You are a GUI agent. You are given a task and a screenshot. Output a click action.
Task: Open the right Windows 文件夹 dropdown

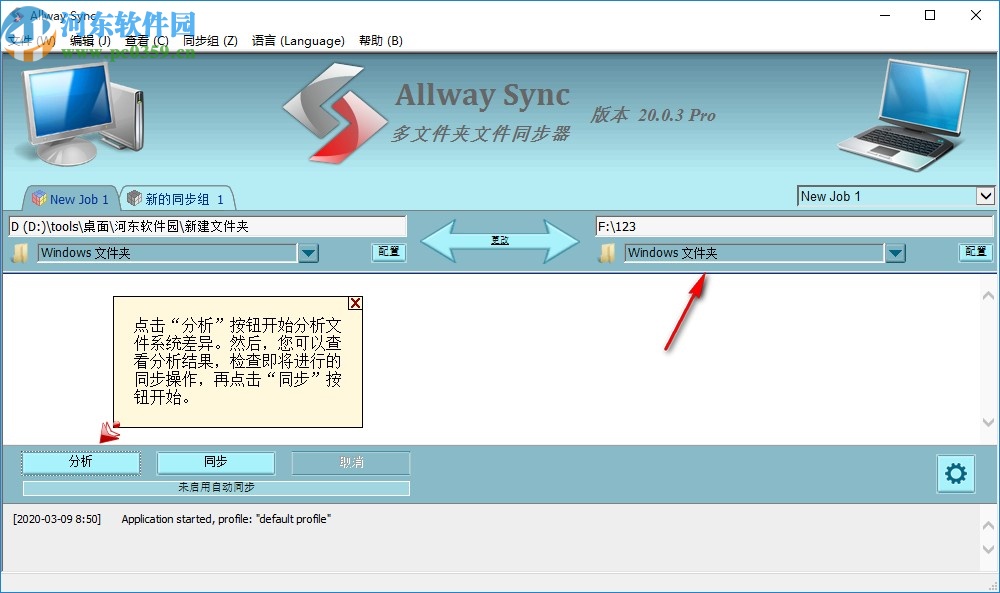(896, 253)
